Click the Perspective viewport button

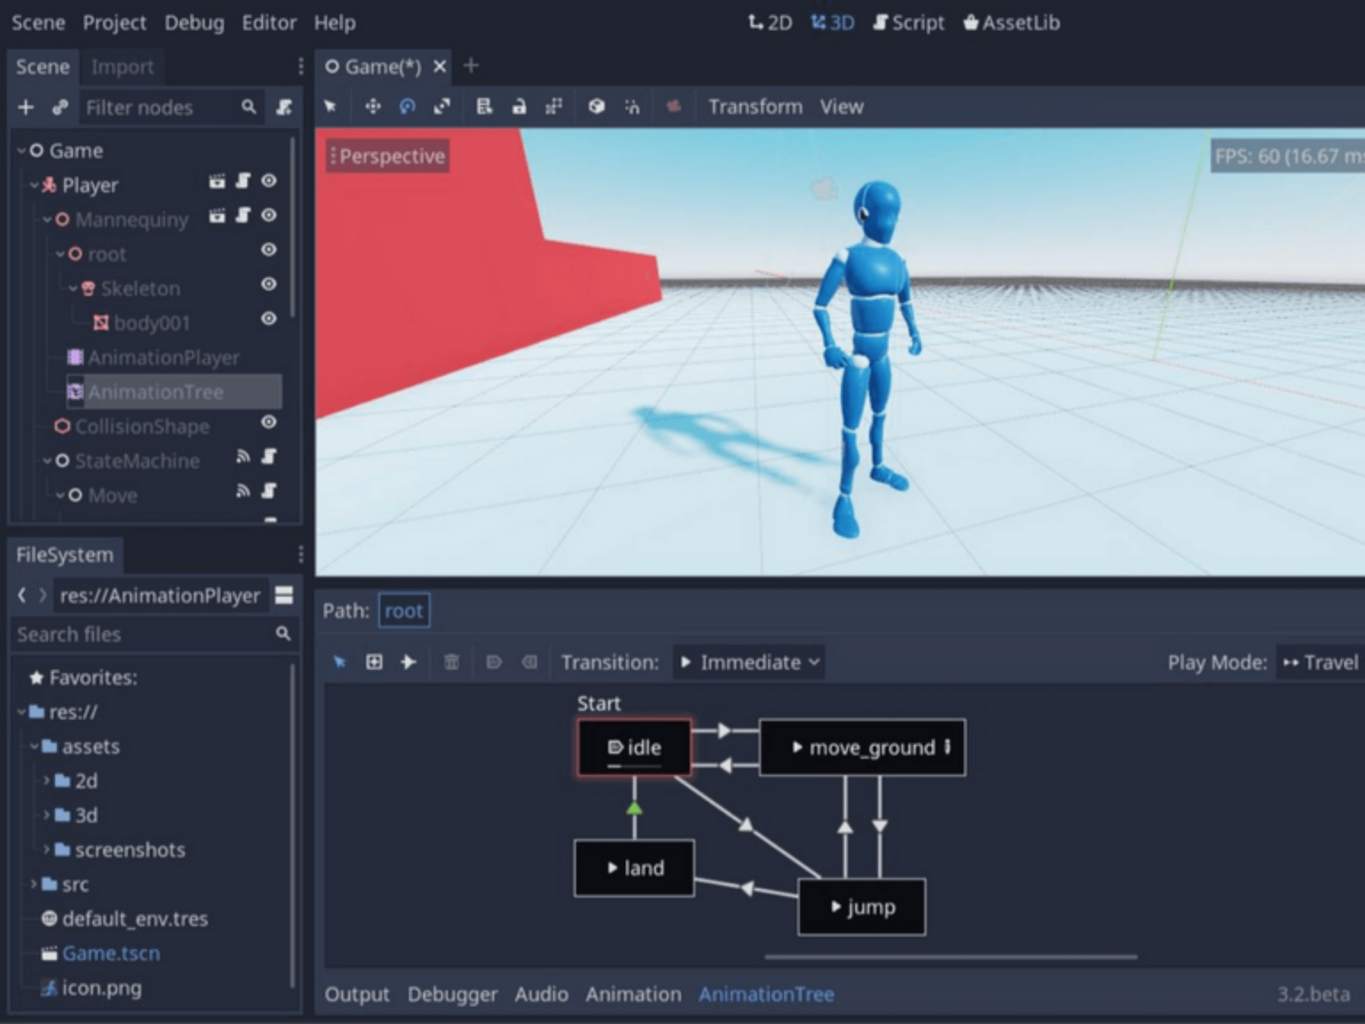(x=387, y=156)
